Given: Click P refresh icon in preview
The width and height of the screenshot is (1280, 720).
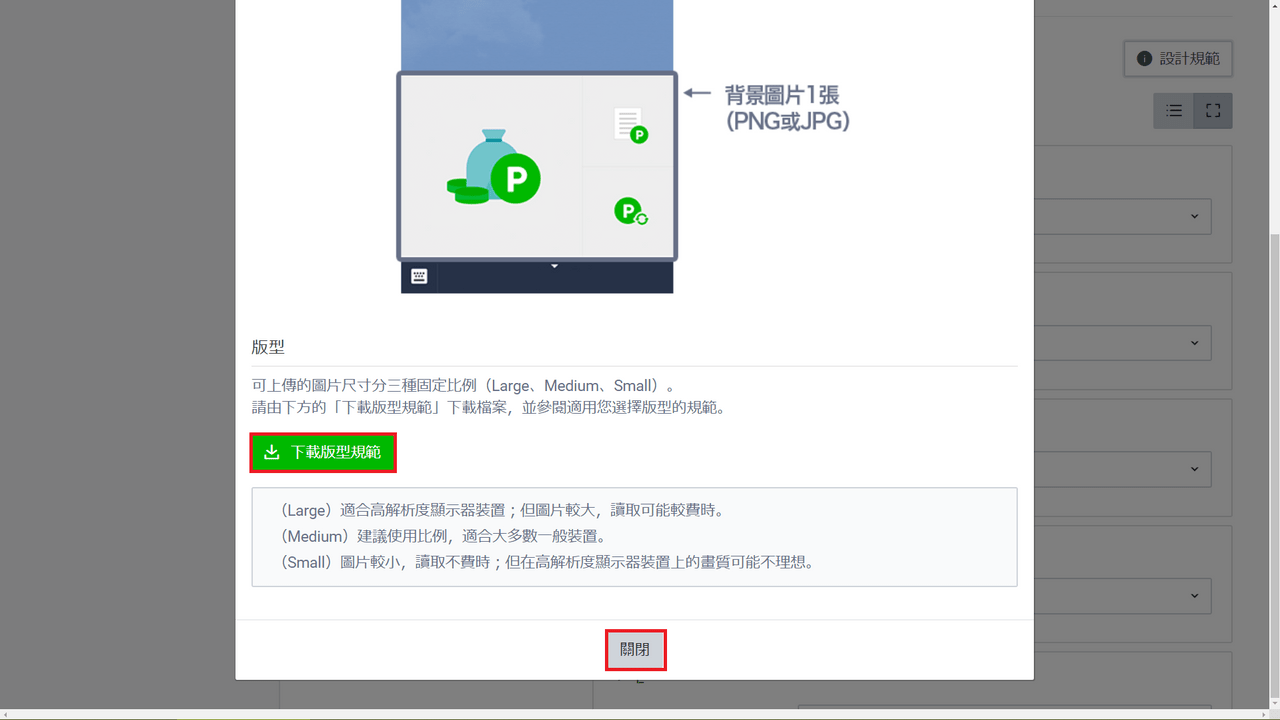Looking at the screenshot, I should point(631,211).
